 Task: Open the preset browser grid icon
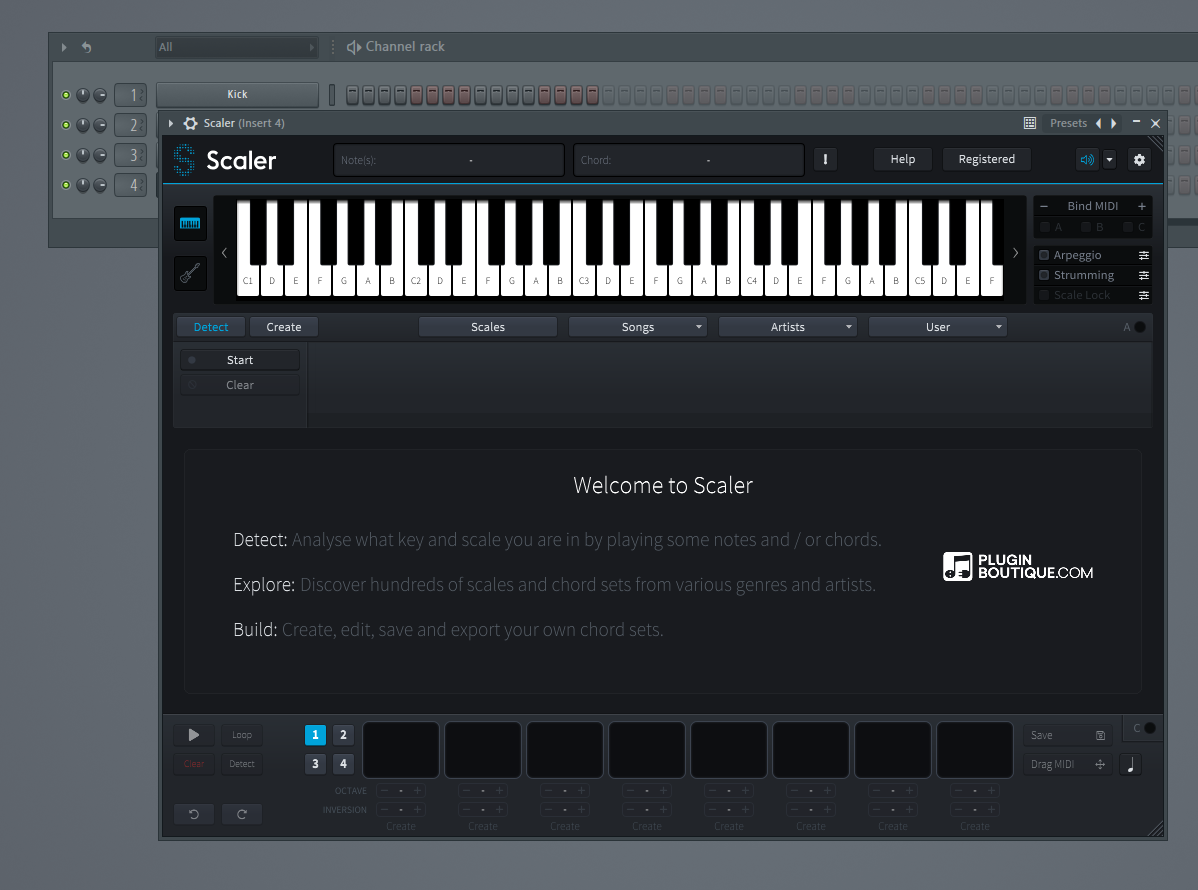point(1030,123)
